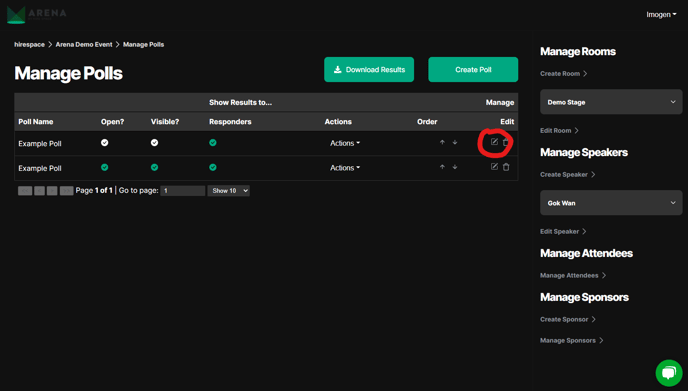The image size is (688, 391).
Task: Toggle the white Visible? check in the first poll row
Action: [154, 143]
